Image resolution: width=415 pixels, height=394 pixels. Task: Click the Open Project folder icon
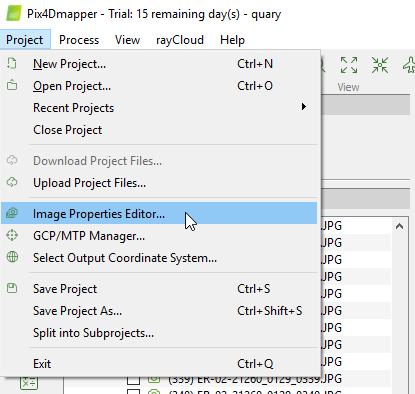(12, 85)
